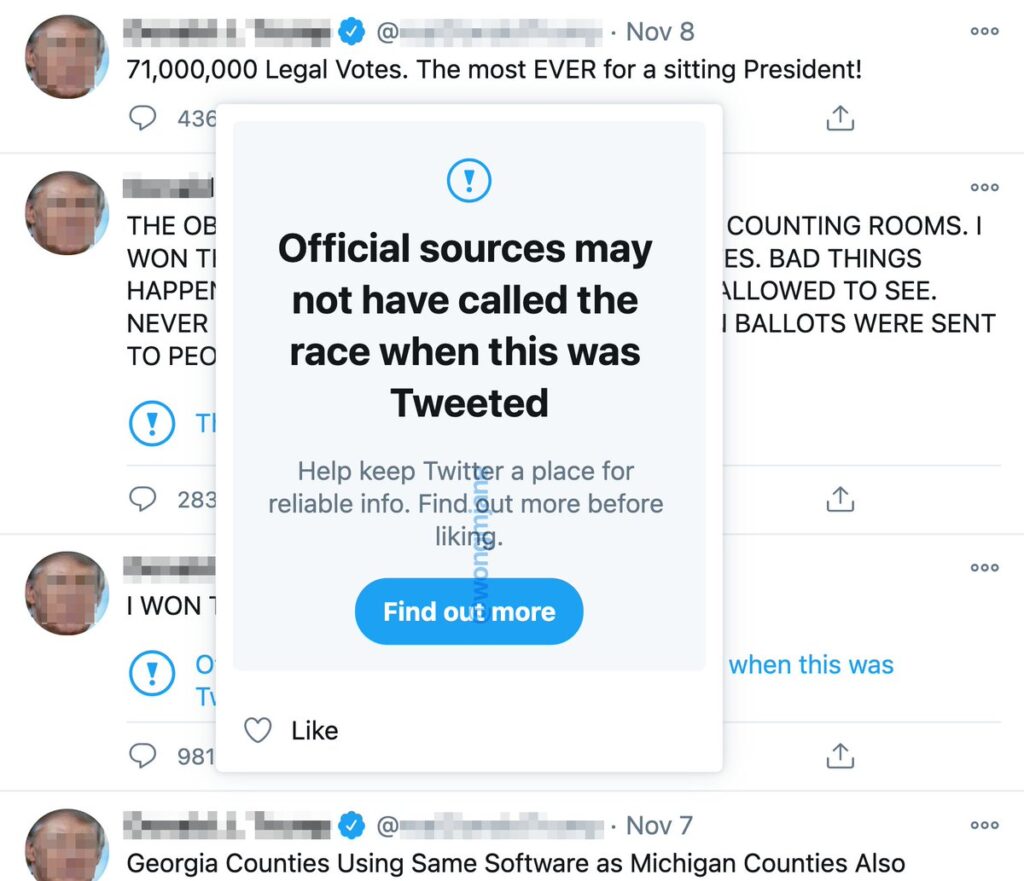This screenshot has width=1024, height=881.
Task: Click profile avatar on the Nov 8 tweet
Action: point(66,56)
